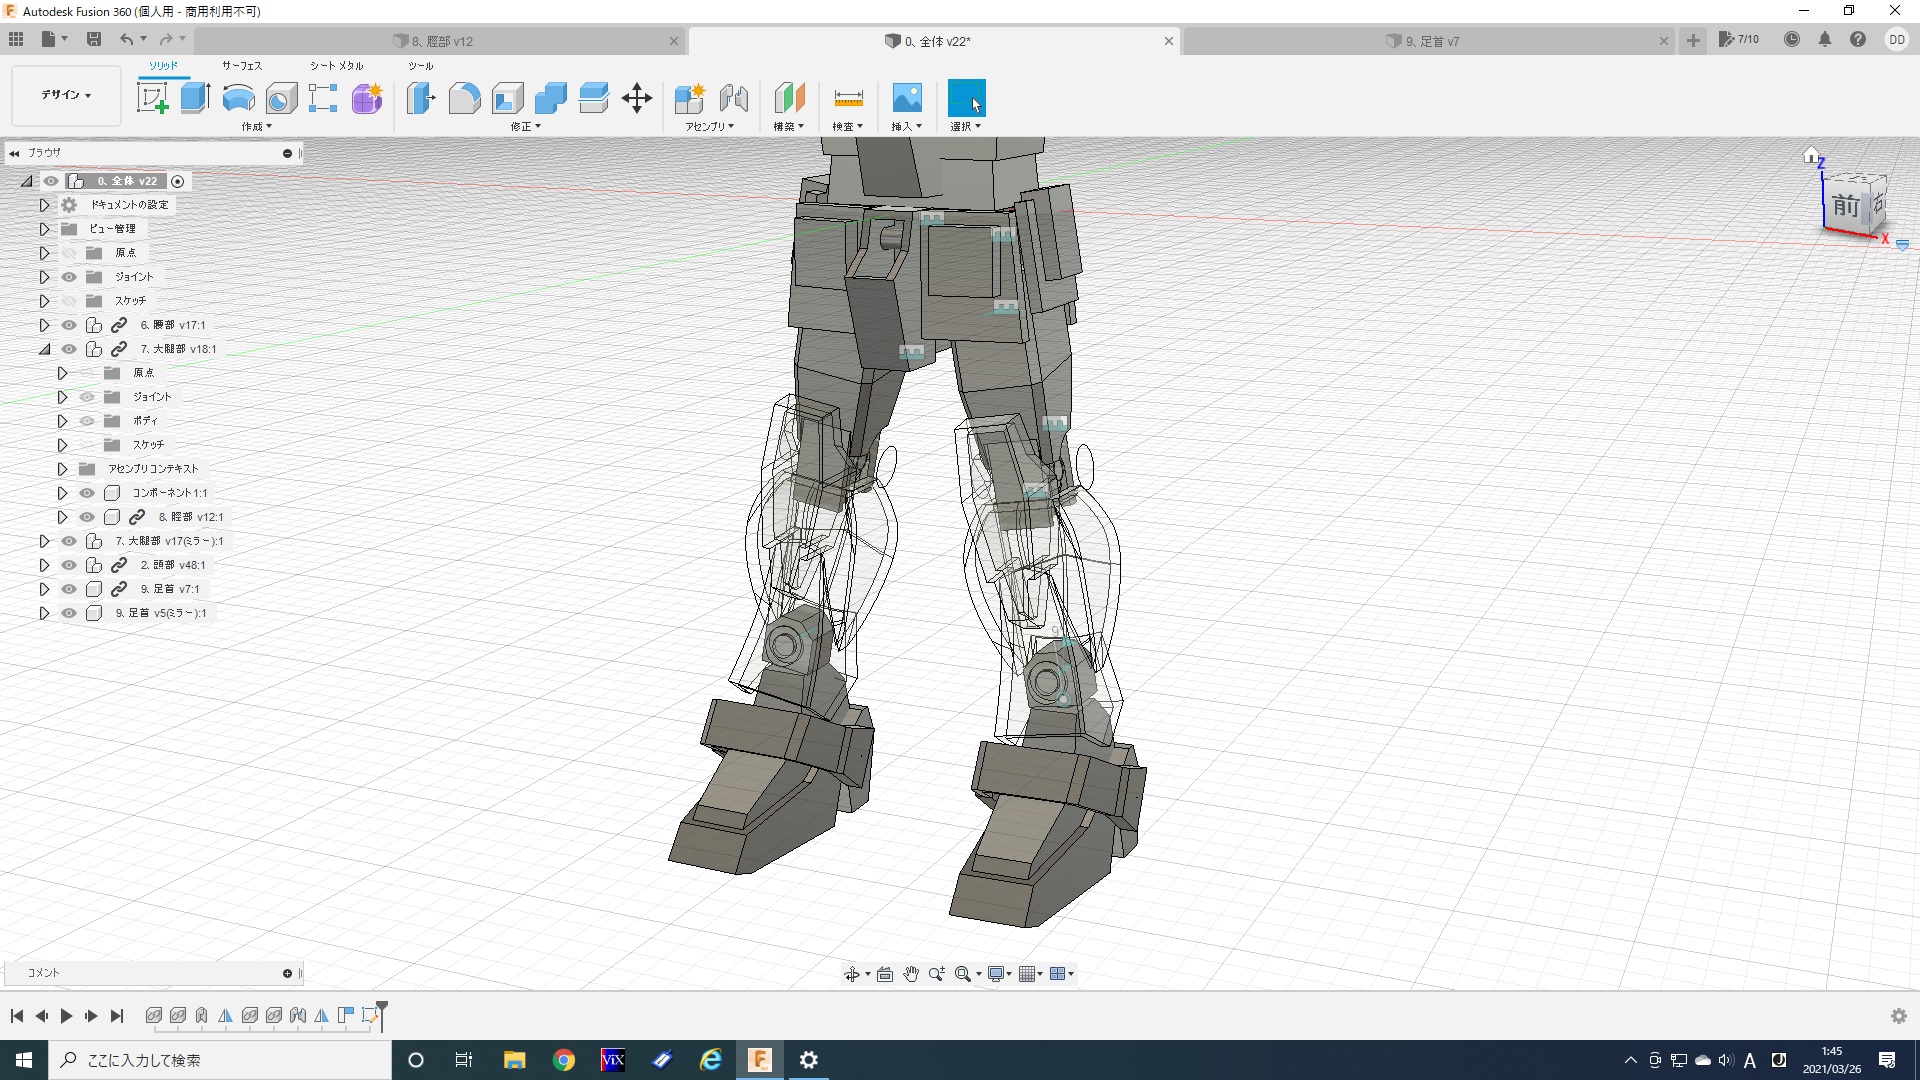Click the Orbit navigation icon
Viewport: 1920px width, 1080px height.
tap(851, 974)
